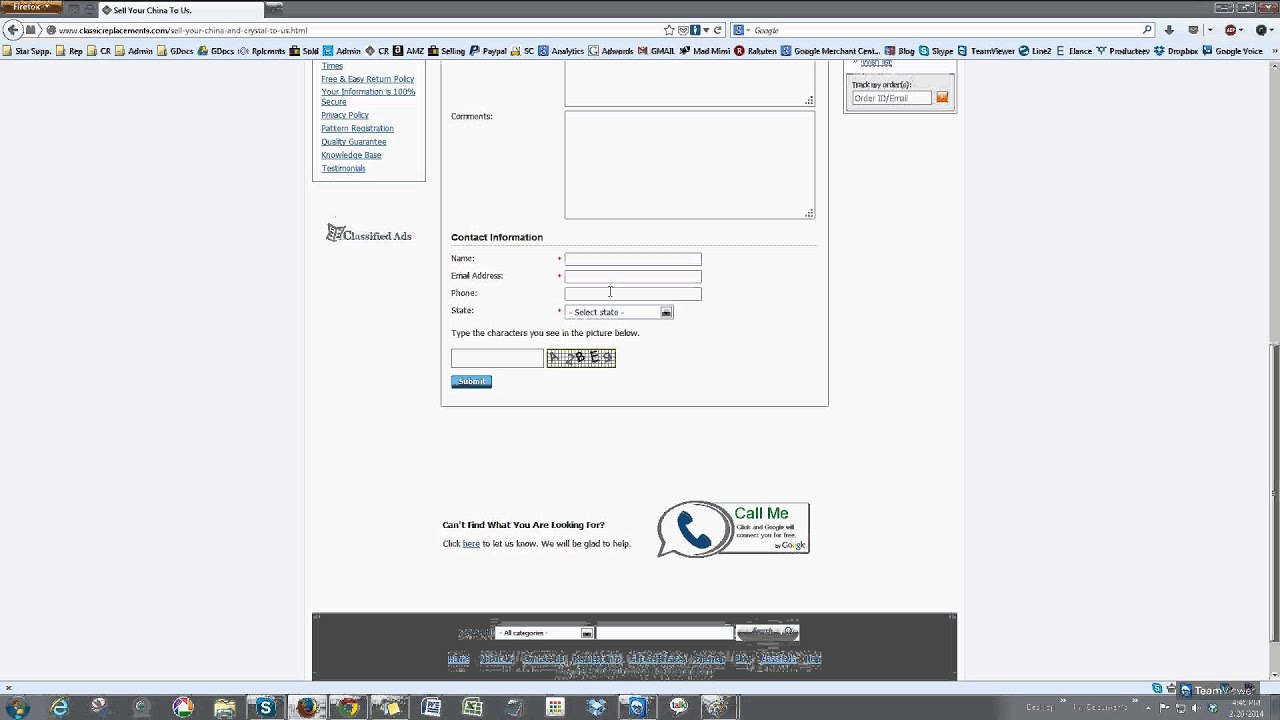Open the Analytics bookmark
The width and height of the screenshot is (1280, 720).
560,51
